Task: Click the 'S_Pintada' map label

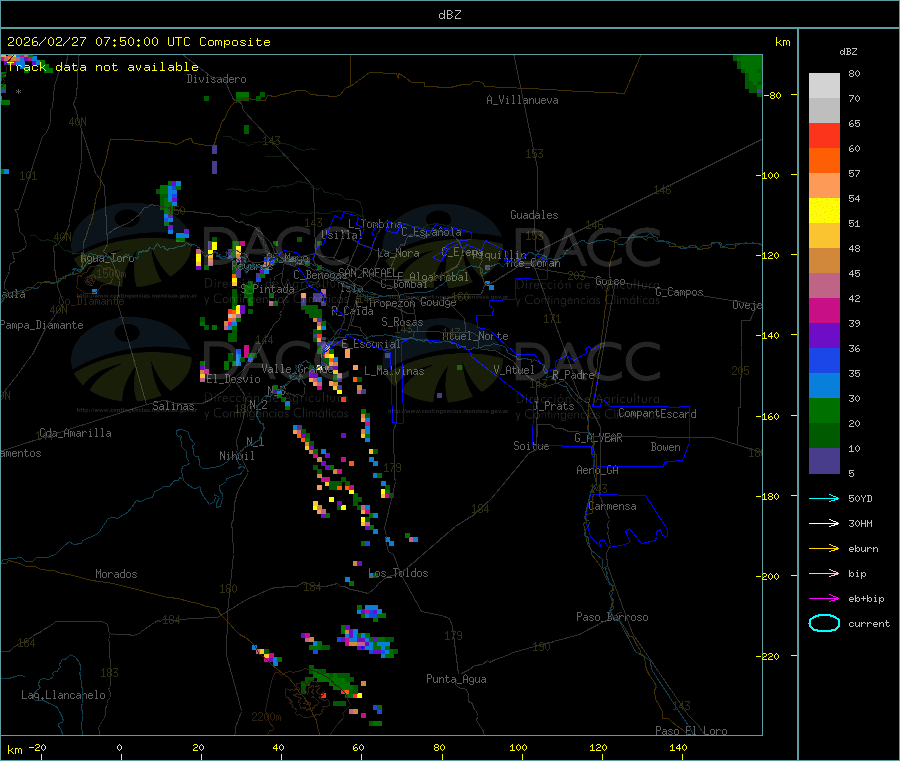Action: (267, 289)
